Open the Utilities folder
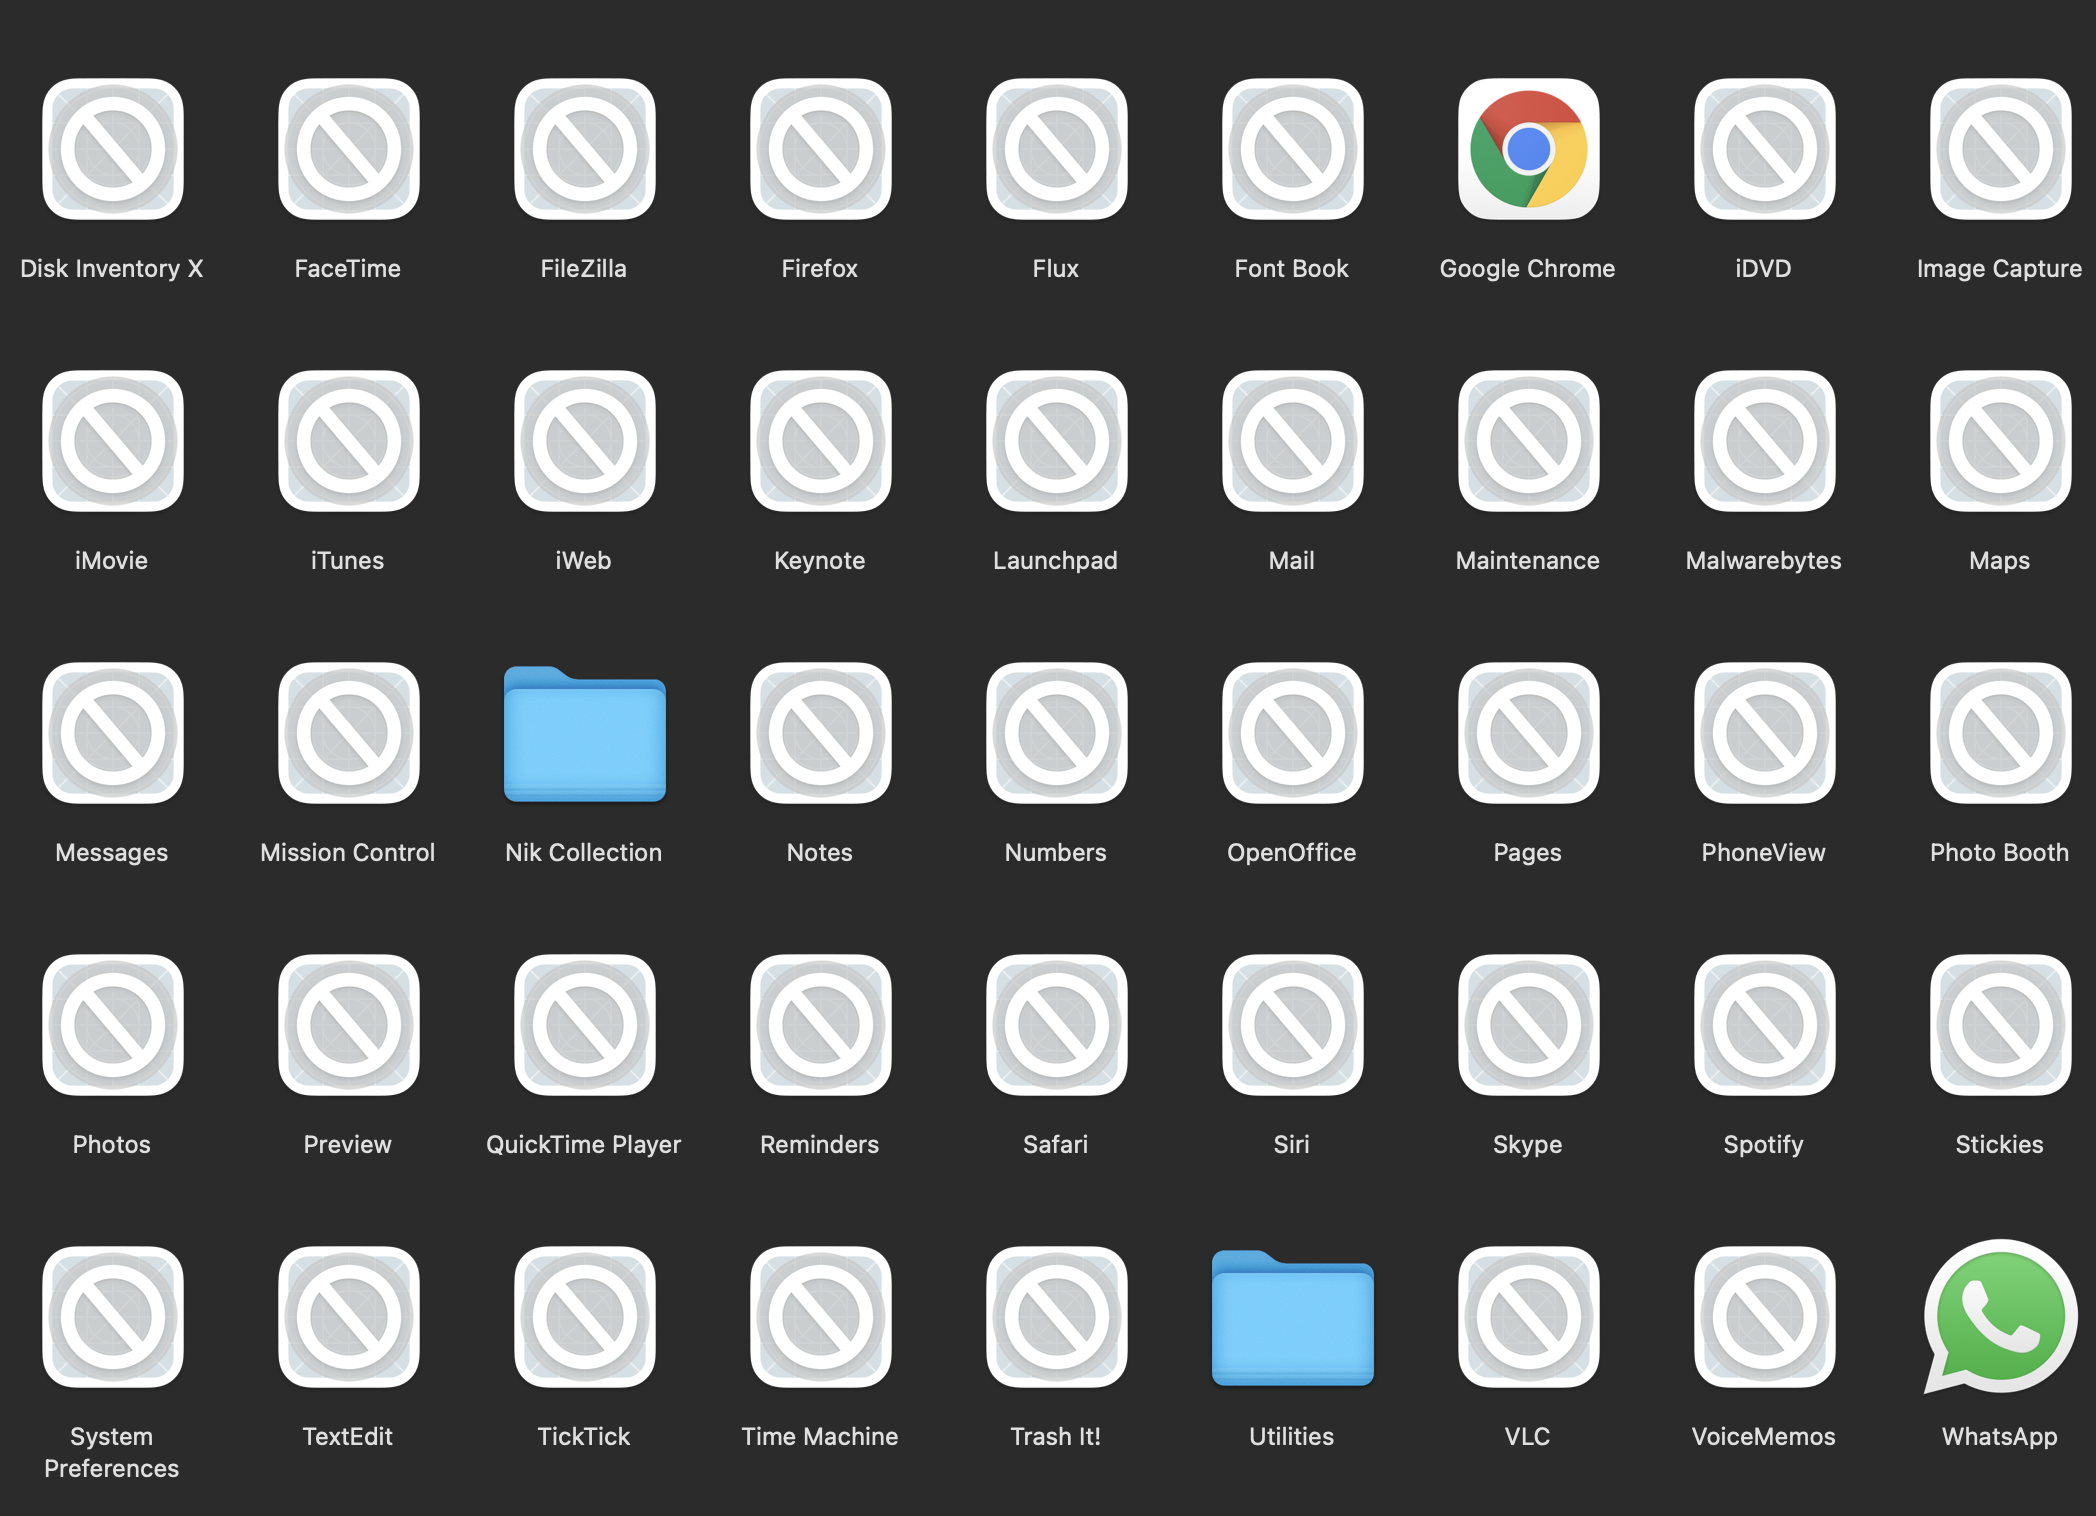2096x1516 pixels. point(1291,1320)
